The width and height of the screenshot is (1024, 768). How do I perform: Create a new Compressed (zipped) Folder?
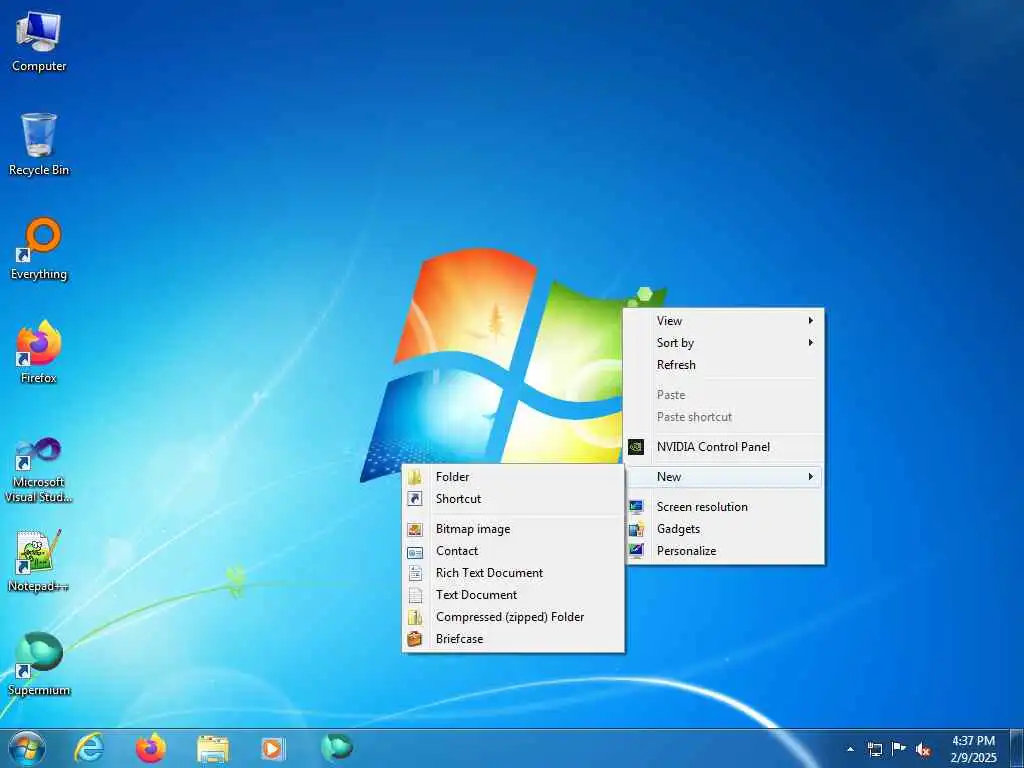click(513, 617)
